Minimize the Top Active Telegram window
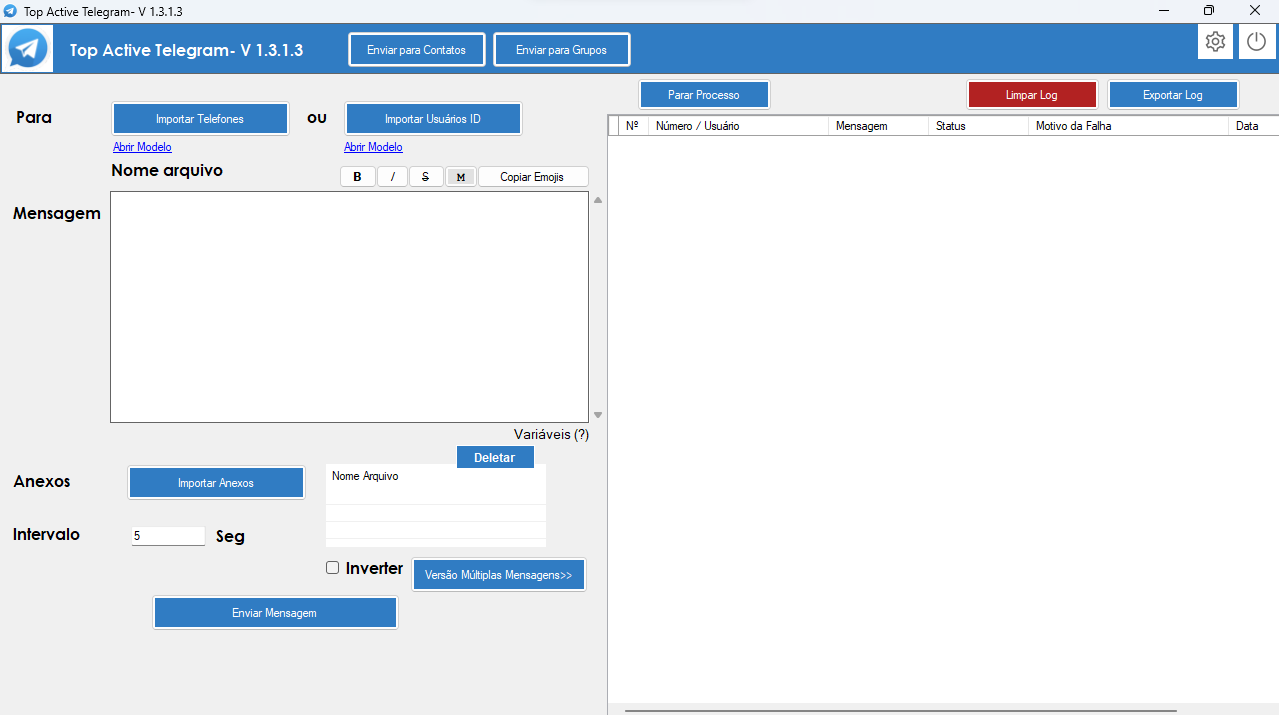This screenshot has width=1279, height=715. [x=1164, y=11]
